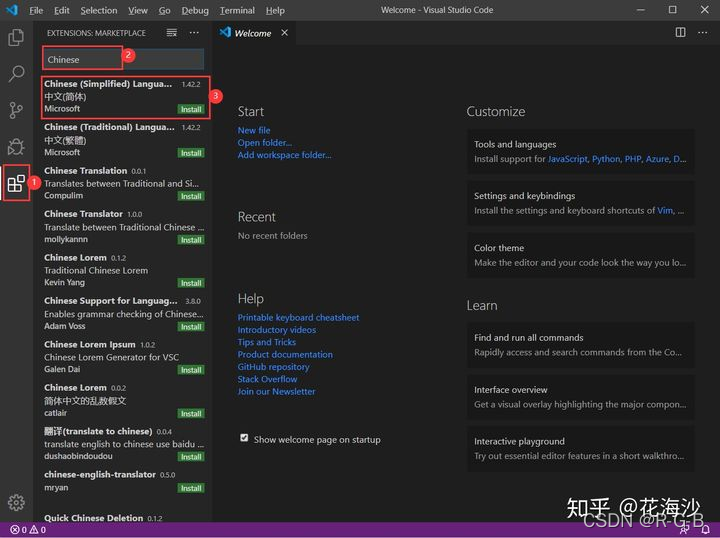Select the Welcome editor tab
720x538 pixels.
[253, 33]
